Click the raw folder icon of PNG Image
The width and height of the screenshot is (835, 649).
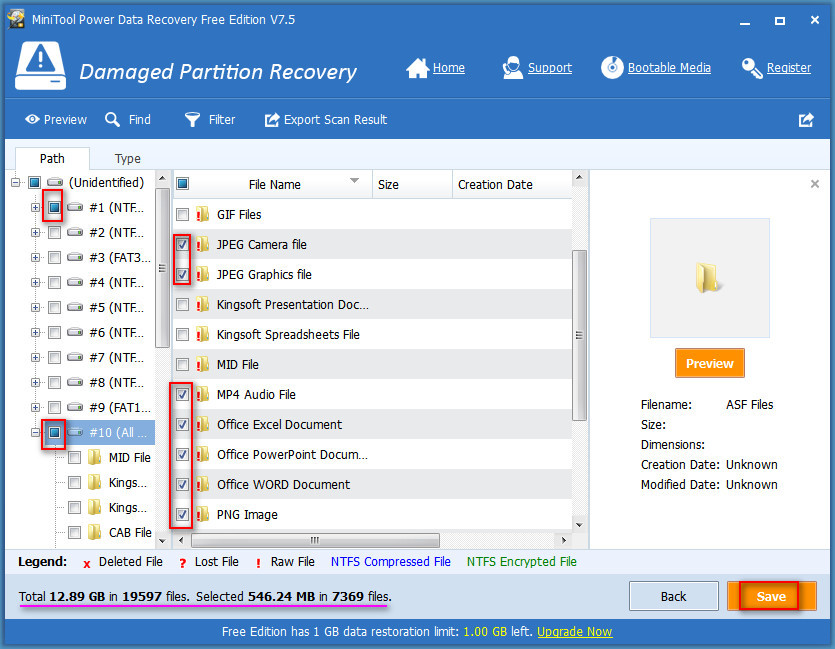coord(202,514)
